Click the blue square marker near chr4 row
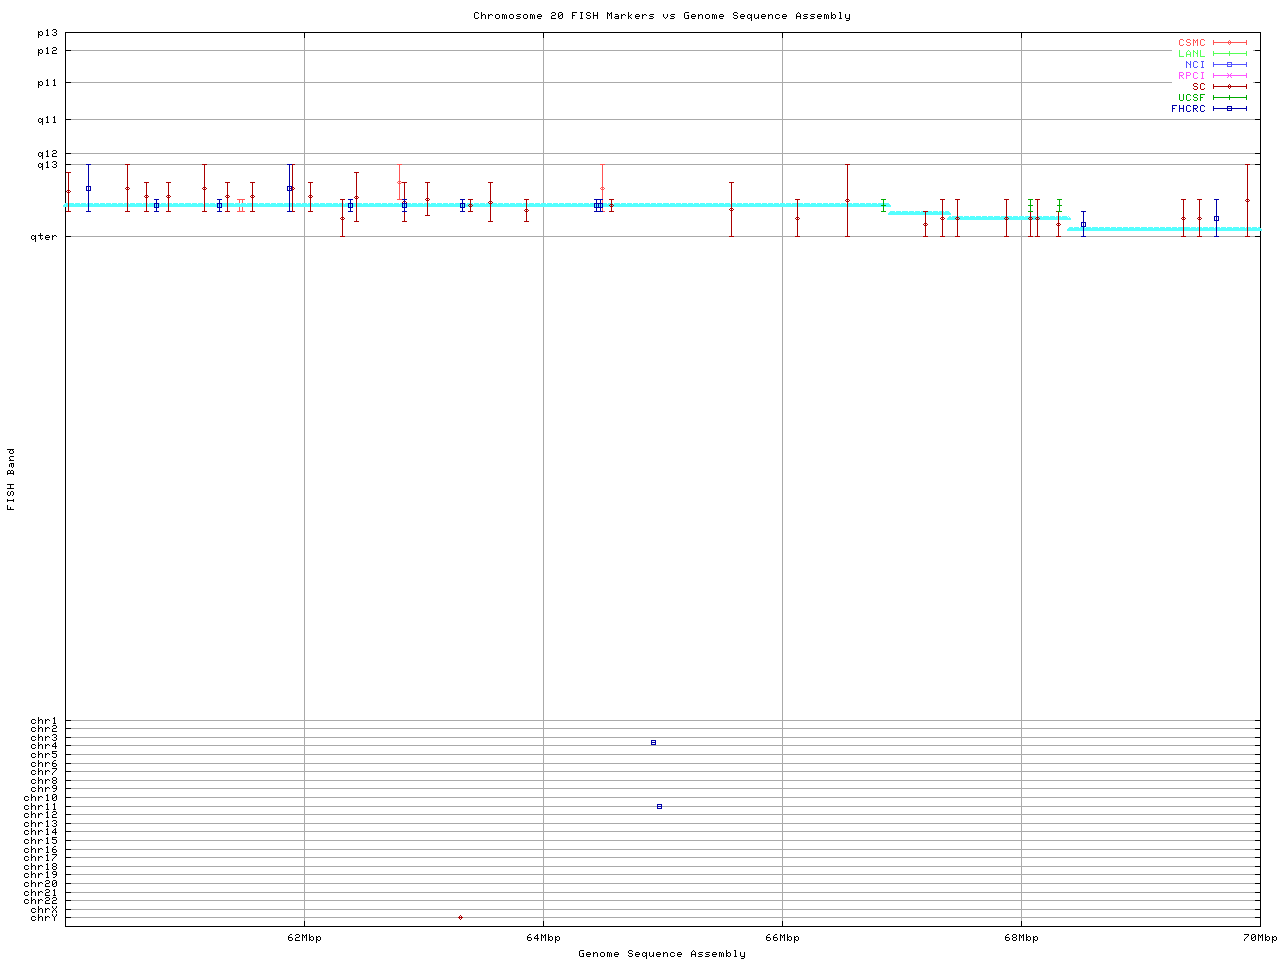The image size is (1280, 960). click(653, 742)
